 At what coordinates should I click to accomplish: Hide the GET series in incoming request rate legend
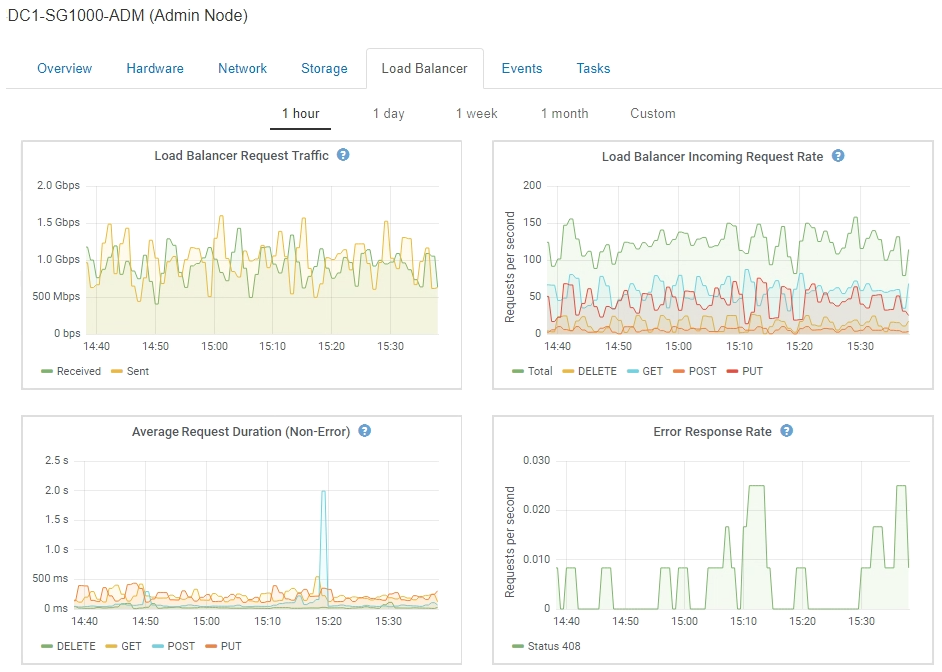[x=646, y=371]
